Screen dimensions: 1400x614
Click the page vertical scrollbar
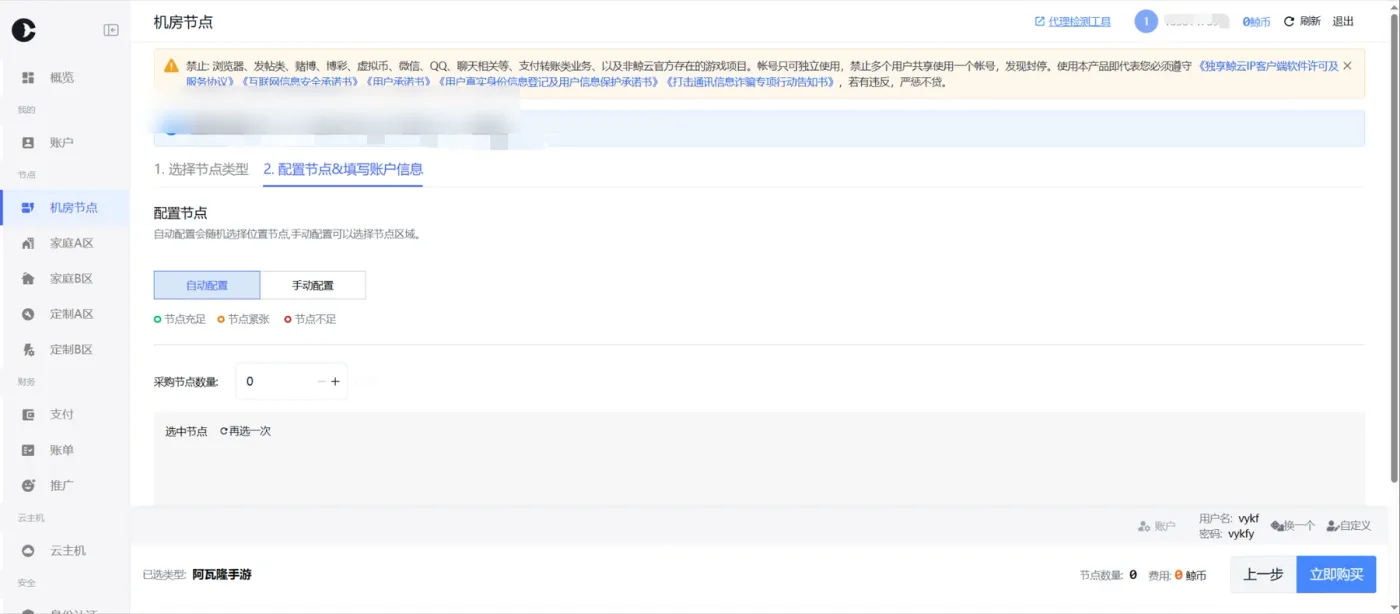point(1395,250)
